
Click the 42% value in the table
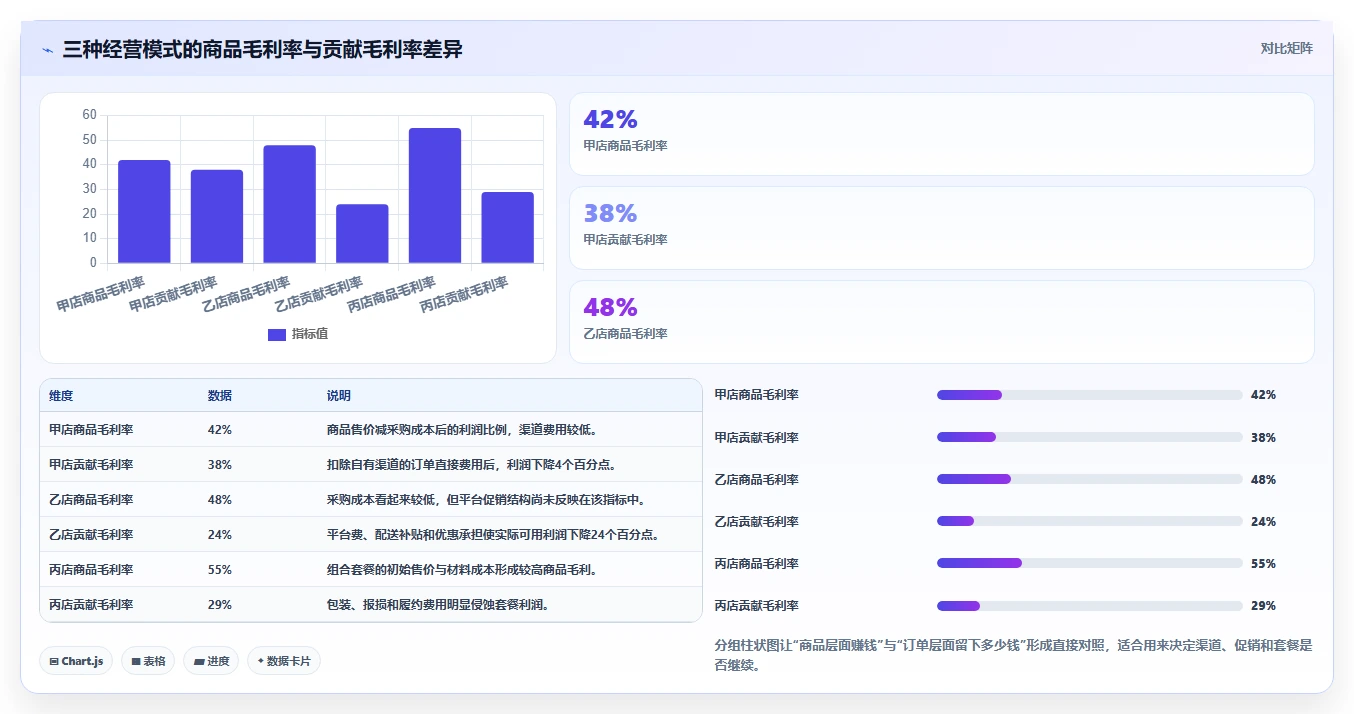coord(220,429)
